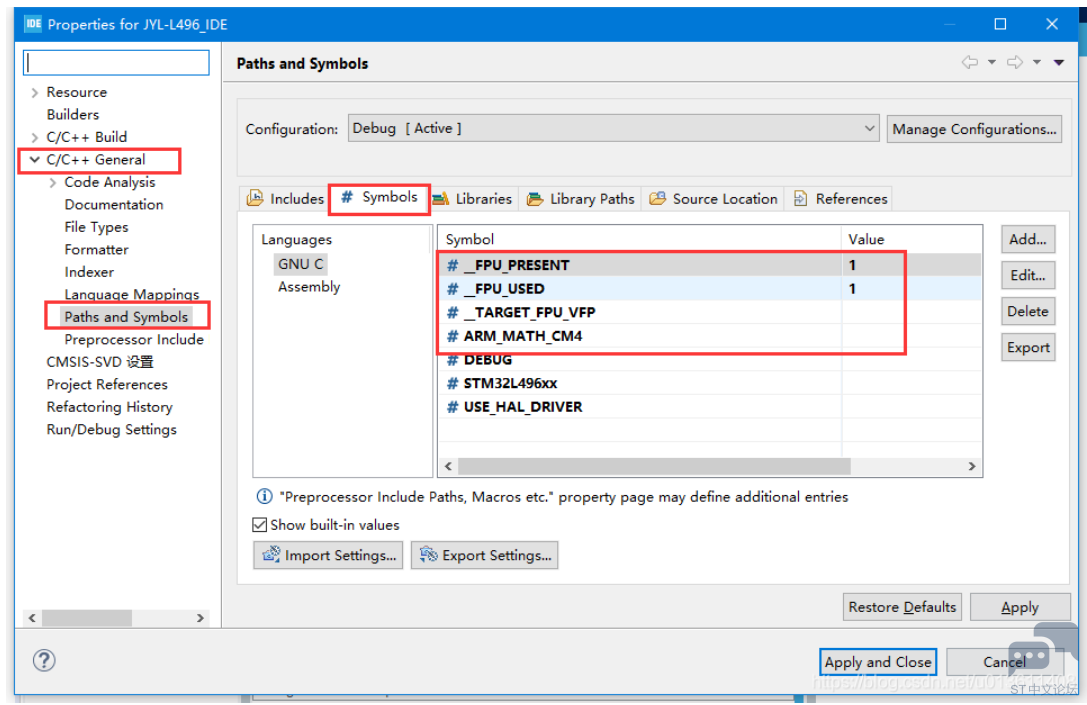The width and height of the screenshot is (1087, 705).
Task: Select Assembly in the Languages list
Action: [x=309, y=287]
